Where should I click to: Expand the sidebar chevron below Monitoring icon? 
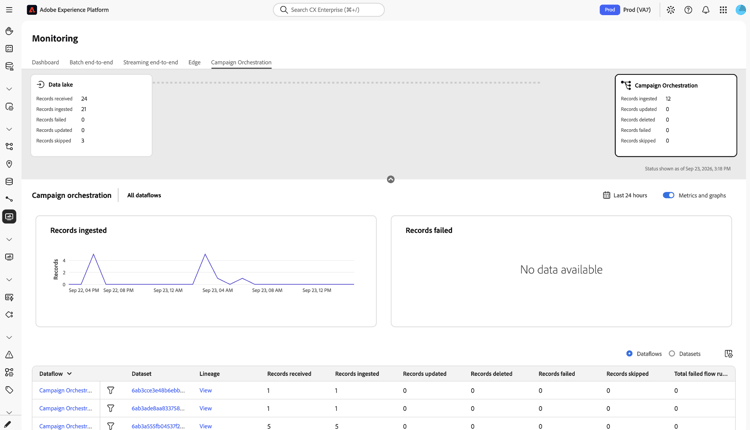[x=9, y=239]
